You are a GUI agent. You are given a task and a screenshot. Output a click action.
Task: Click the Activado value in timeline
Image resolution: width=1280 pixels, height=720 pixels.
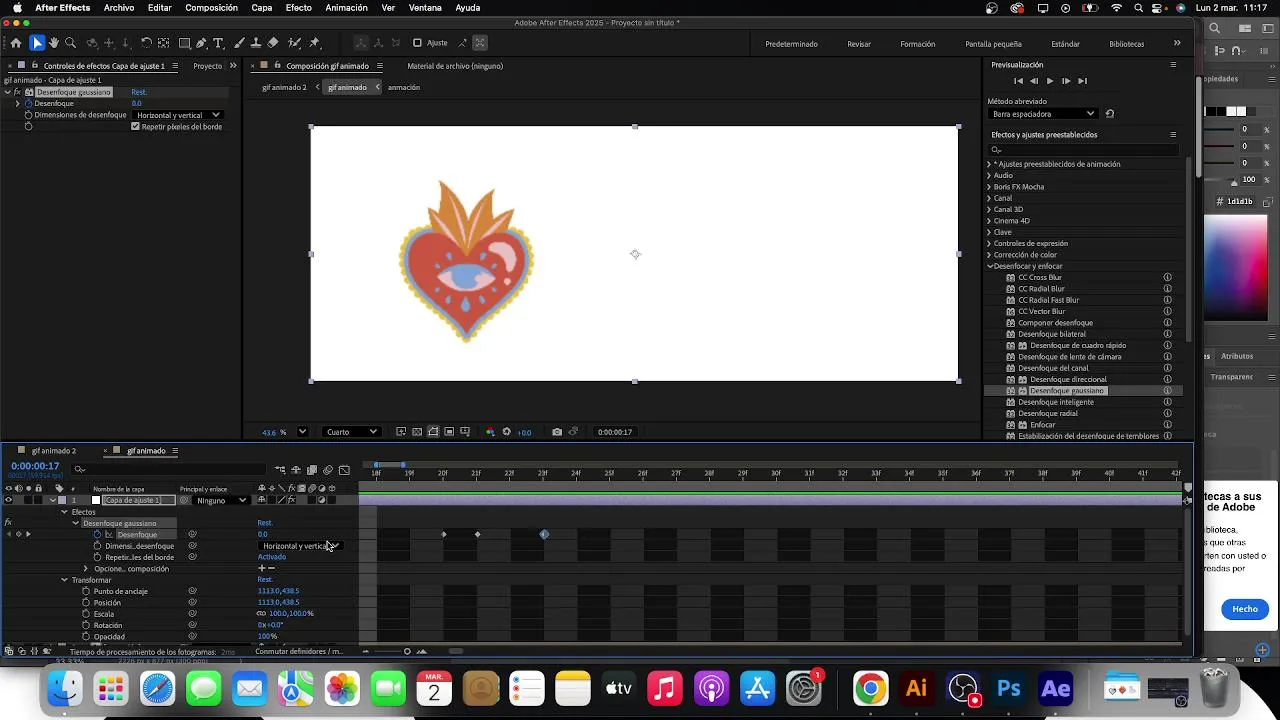(x=272, y=557)
